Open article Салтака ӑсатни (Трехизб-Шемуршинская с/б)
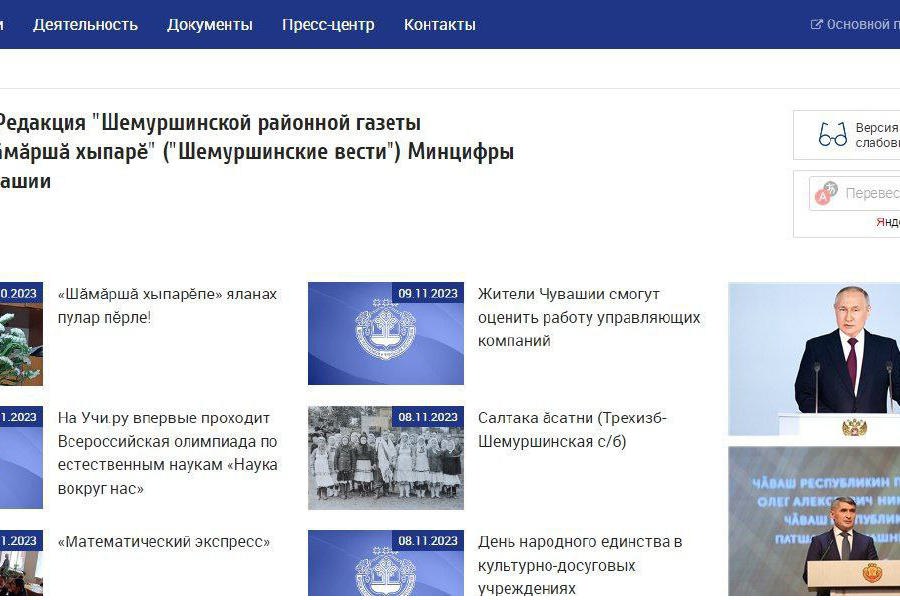Viewport: 900px width, 600px height. [572, 429]
